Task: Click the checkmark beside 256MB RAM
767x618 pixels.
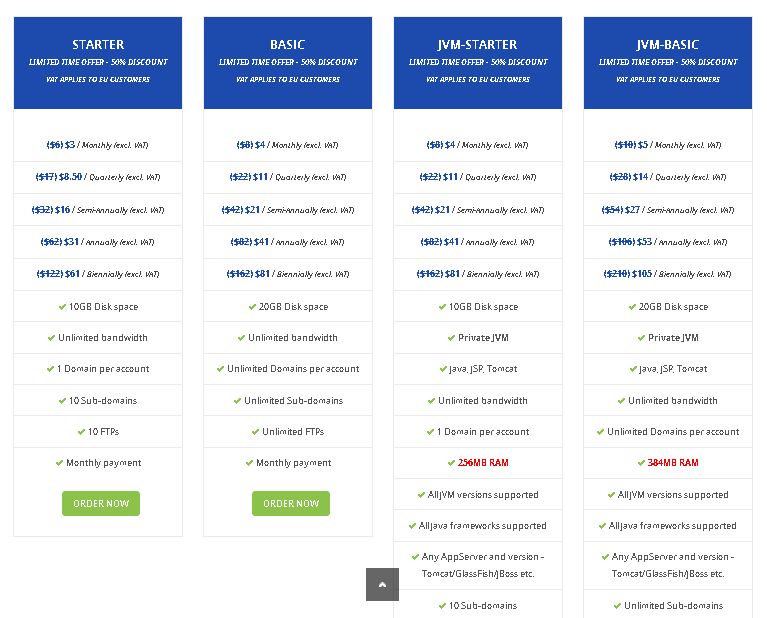Action: (x=451, y=463)
